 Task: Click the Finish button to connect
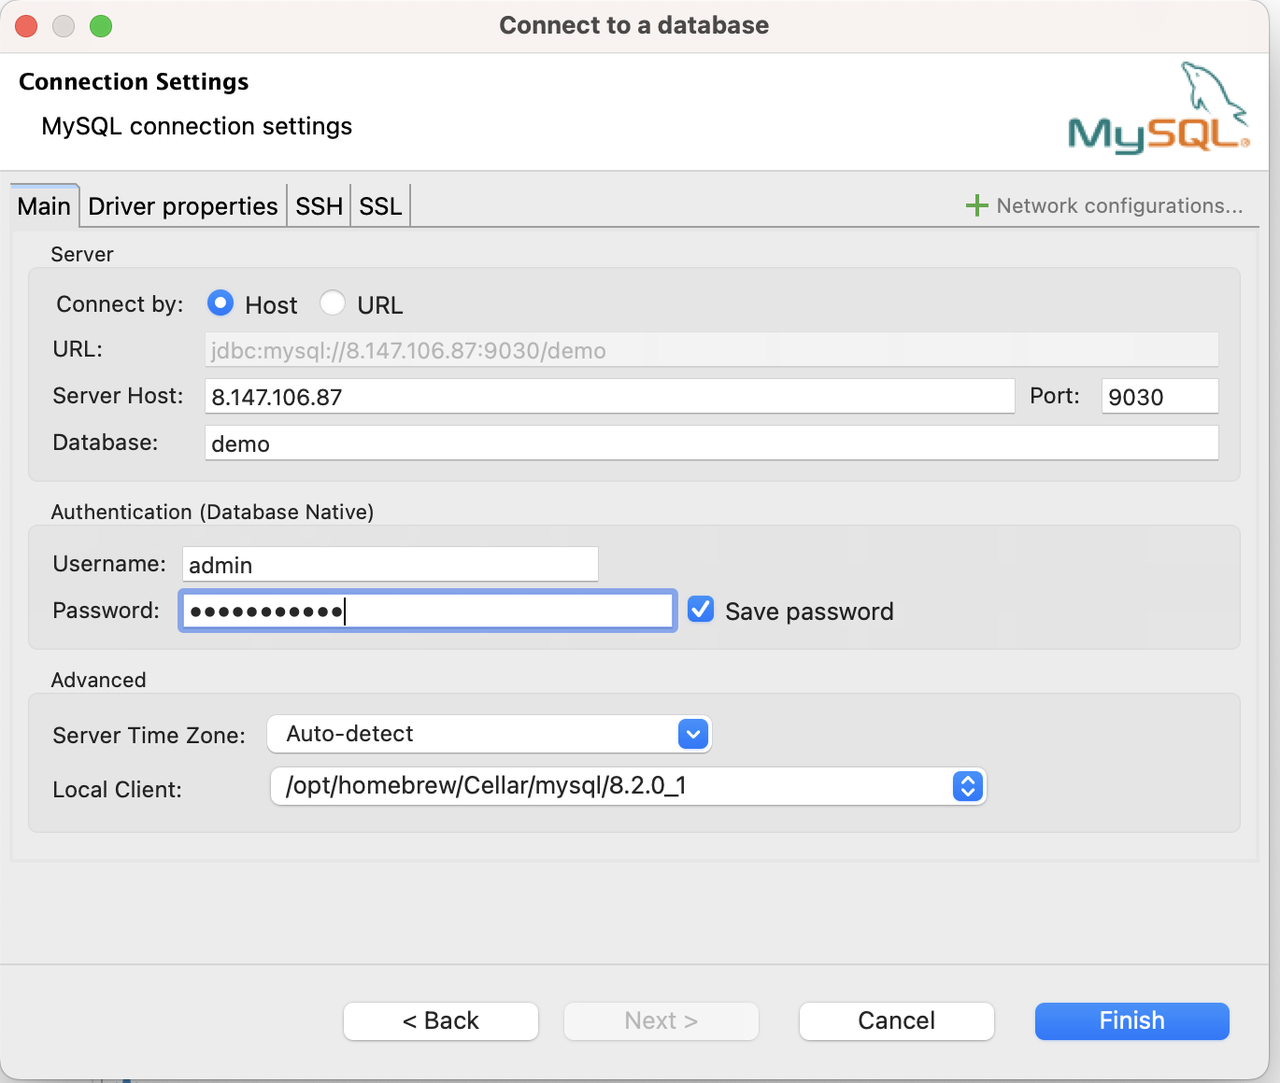[1131, 1021]
